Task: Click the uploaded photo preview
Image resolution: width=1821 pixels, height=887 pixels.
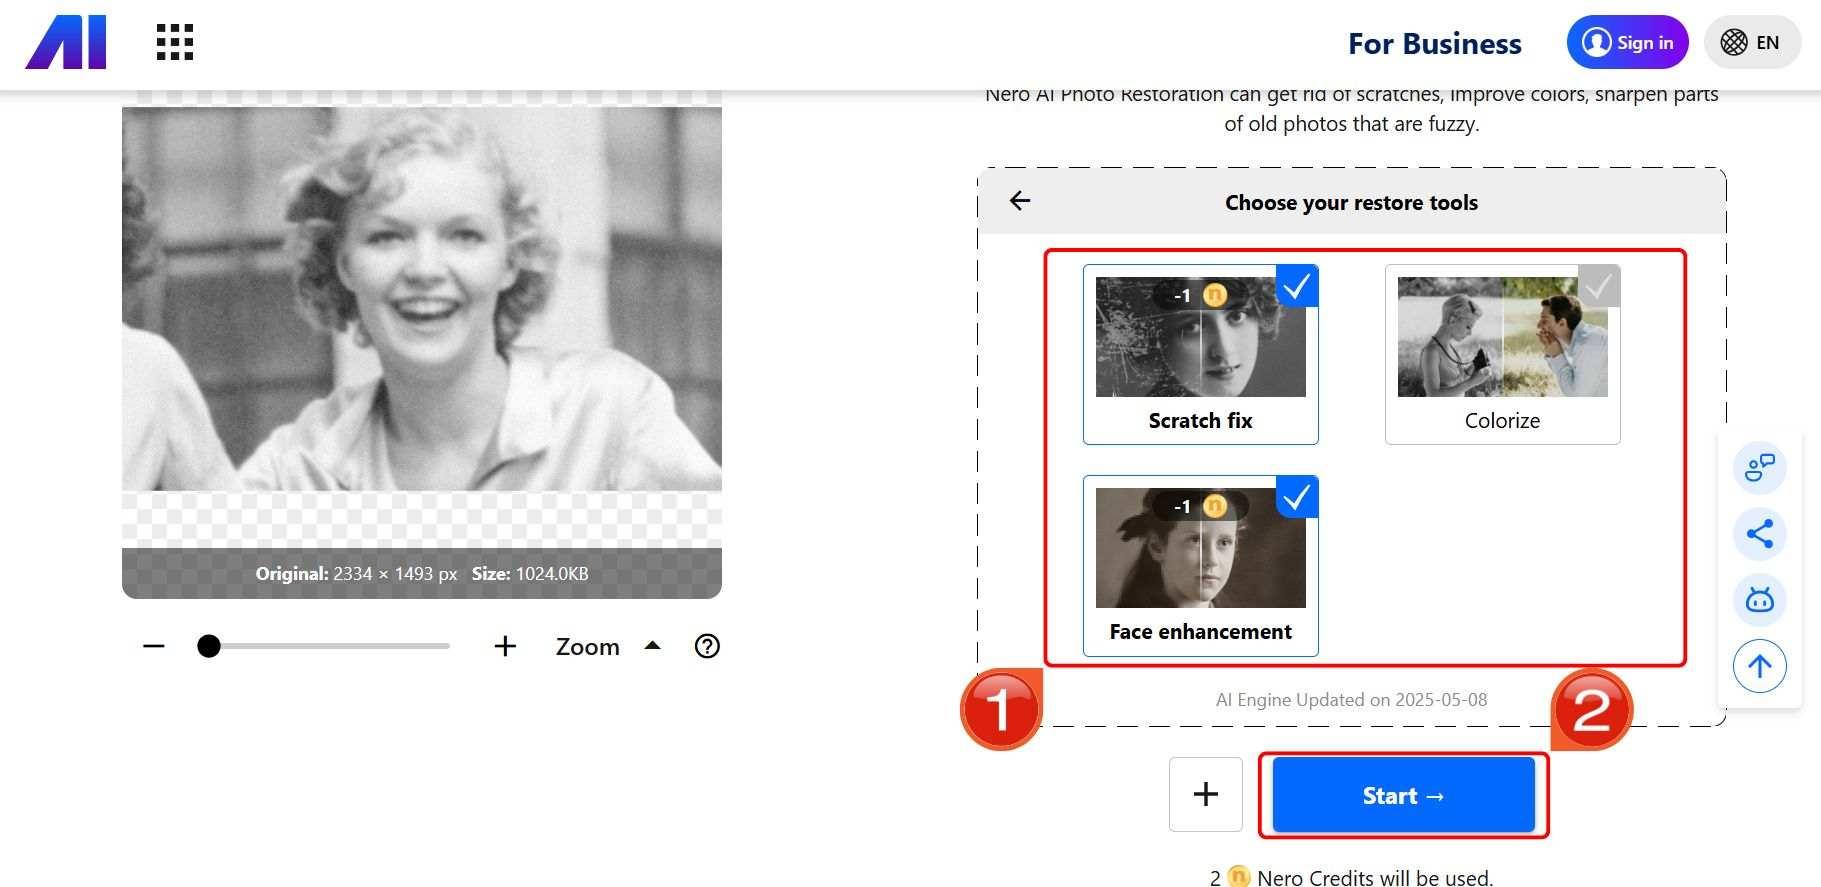Action: (422, 298)
